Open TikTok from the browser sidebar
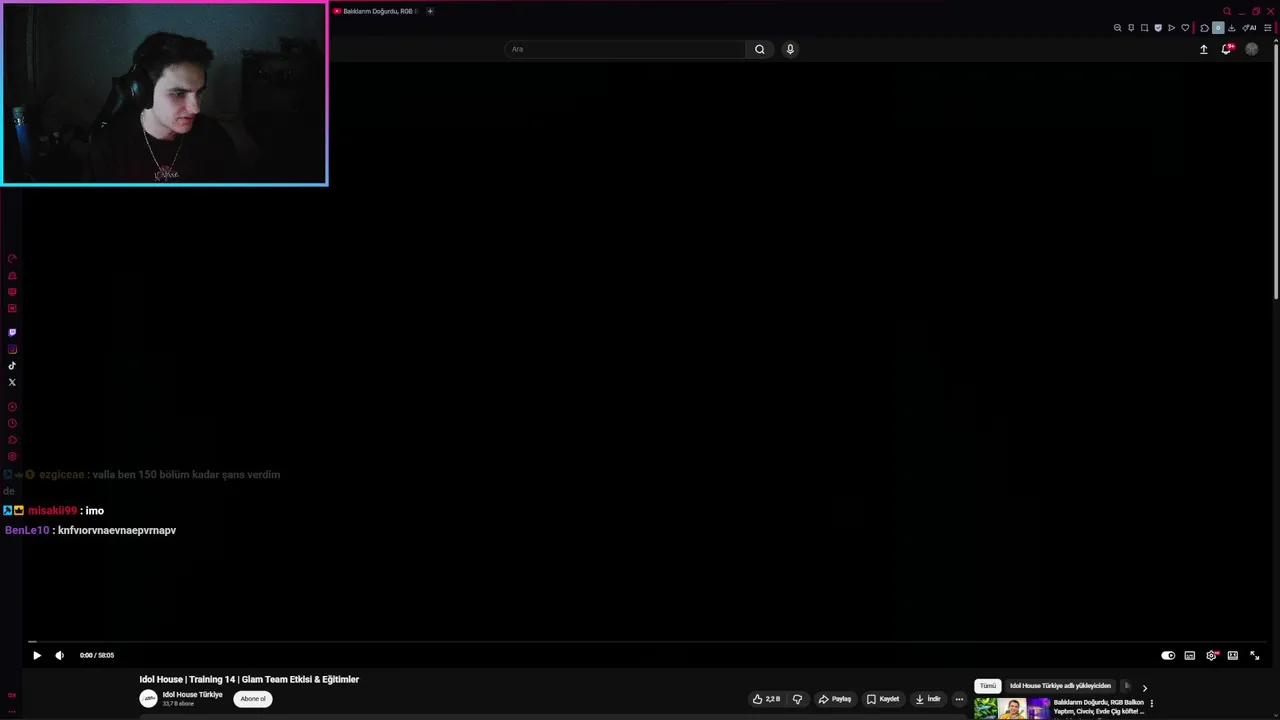The width and height of the screenshot is (1280, 720). click(x=12, y=366)
